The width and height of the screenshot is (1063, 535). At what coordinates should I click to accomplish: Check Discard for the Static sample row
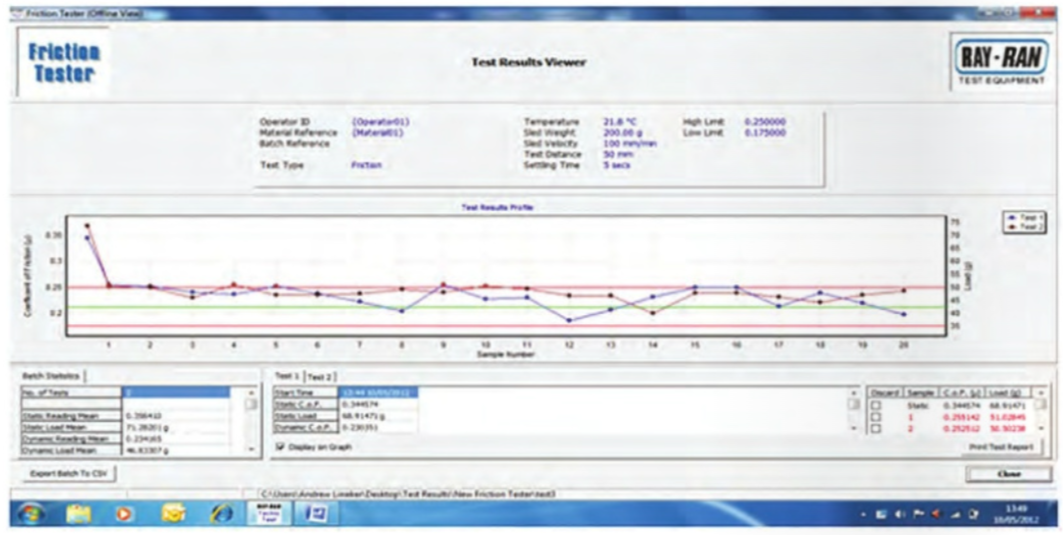click(875, 405)
